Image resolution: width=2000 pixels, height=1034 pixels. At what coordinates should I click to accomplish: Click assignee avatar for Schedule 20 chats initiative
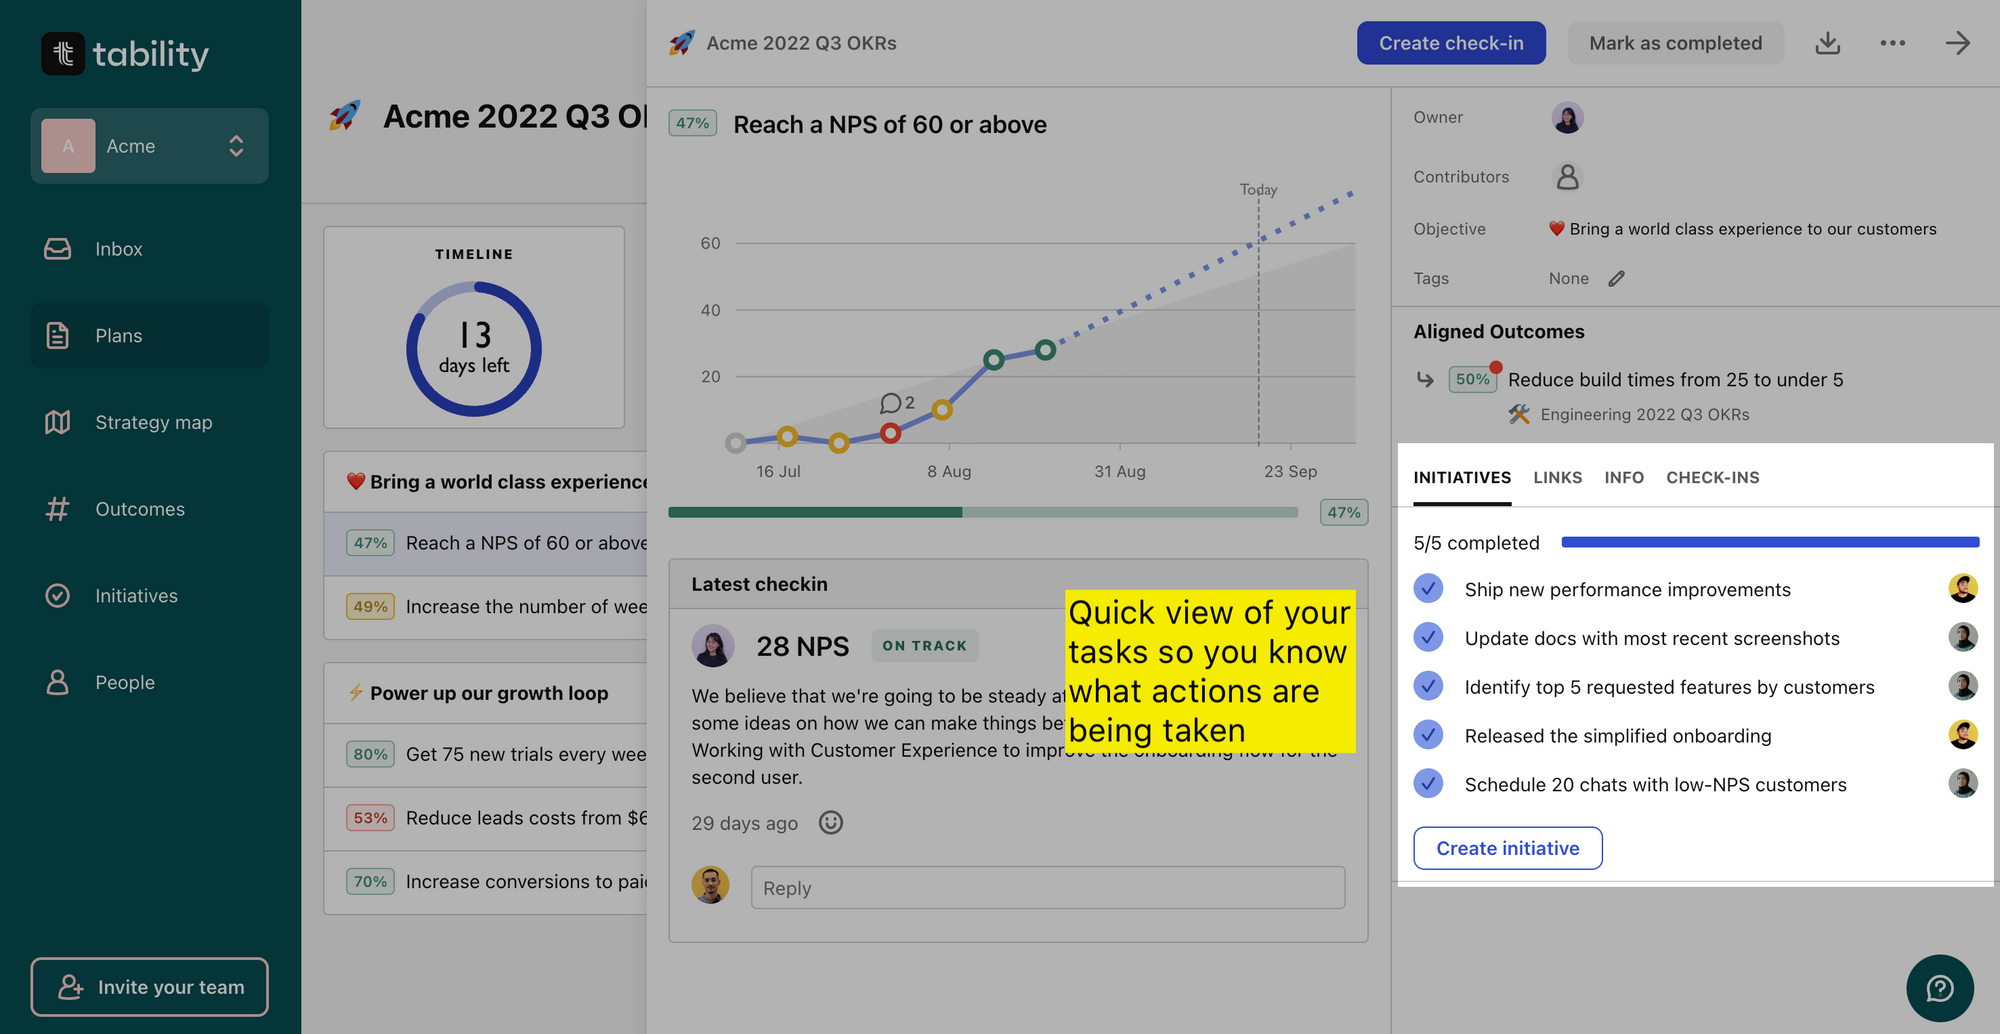pos(1963,784)
